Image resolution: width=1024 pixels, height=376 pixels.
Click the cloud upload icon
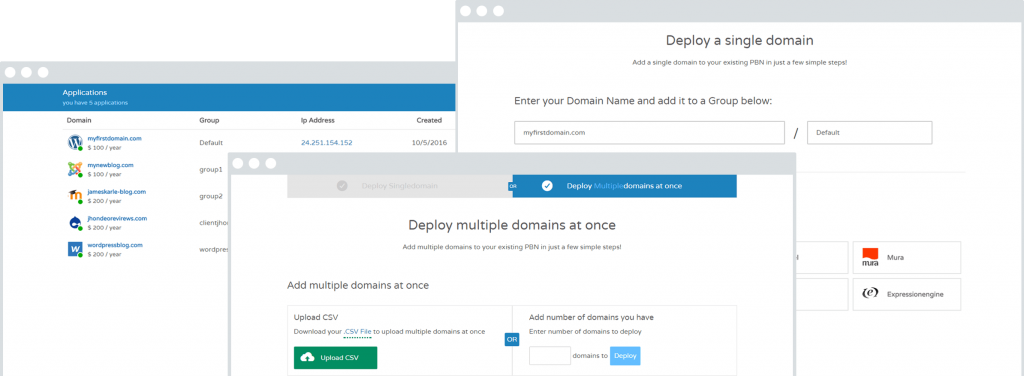308,357
